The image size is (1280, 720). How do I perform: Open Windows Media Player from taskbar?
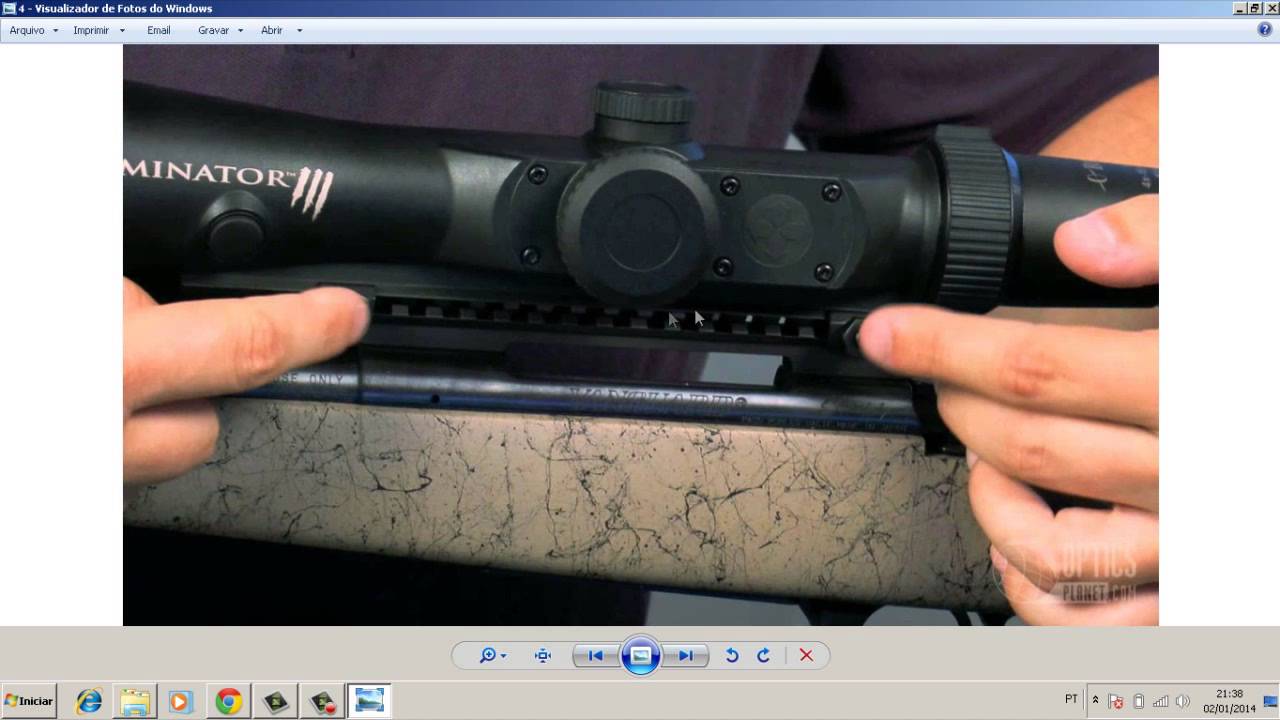click(x=181, y=701)
